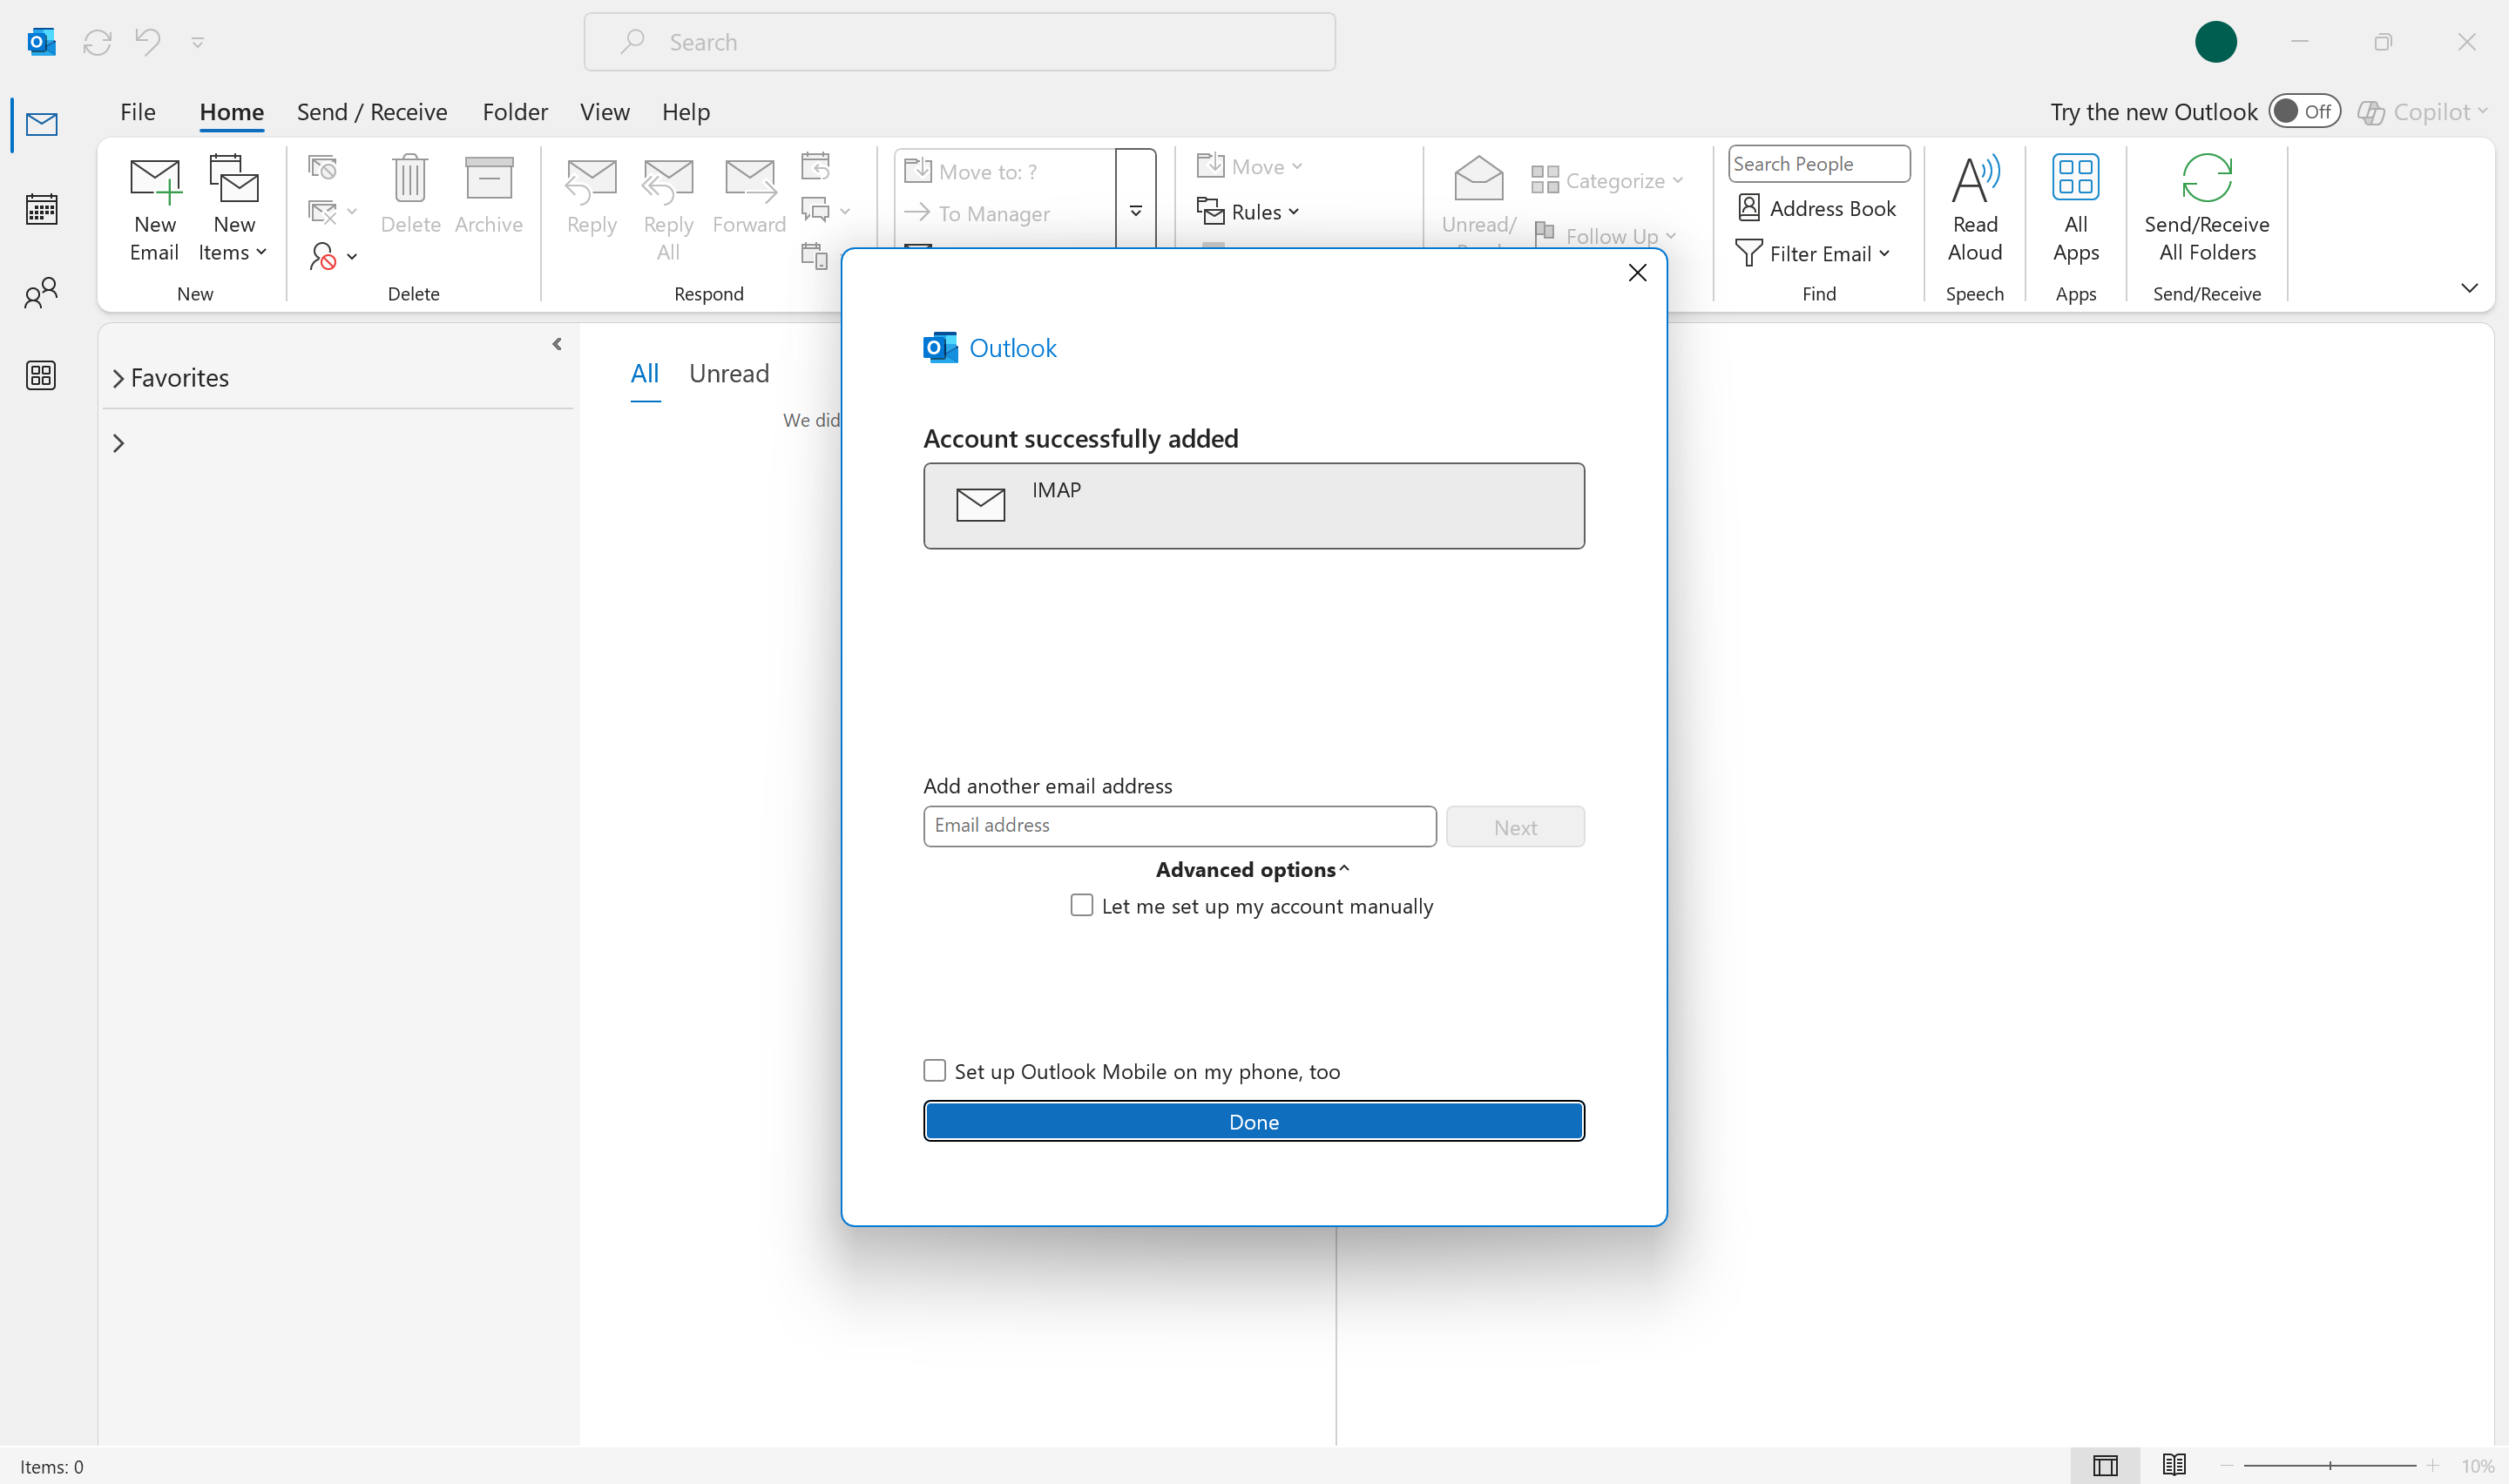Click the Done button
2509x1484 pixels.
(x=1254, y=1121)
